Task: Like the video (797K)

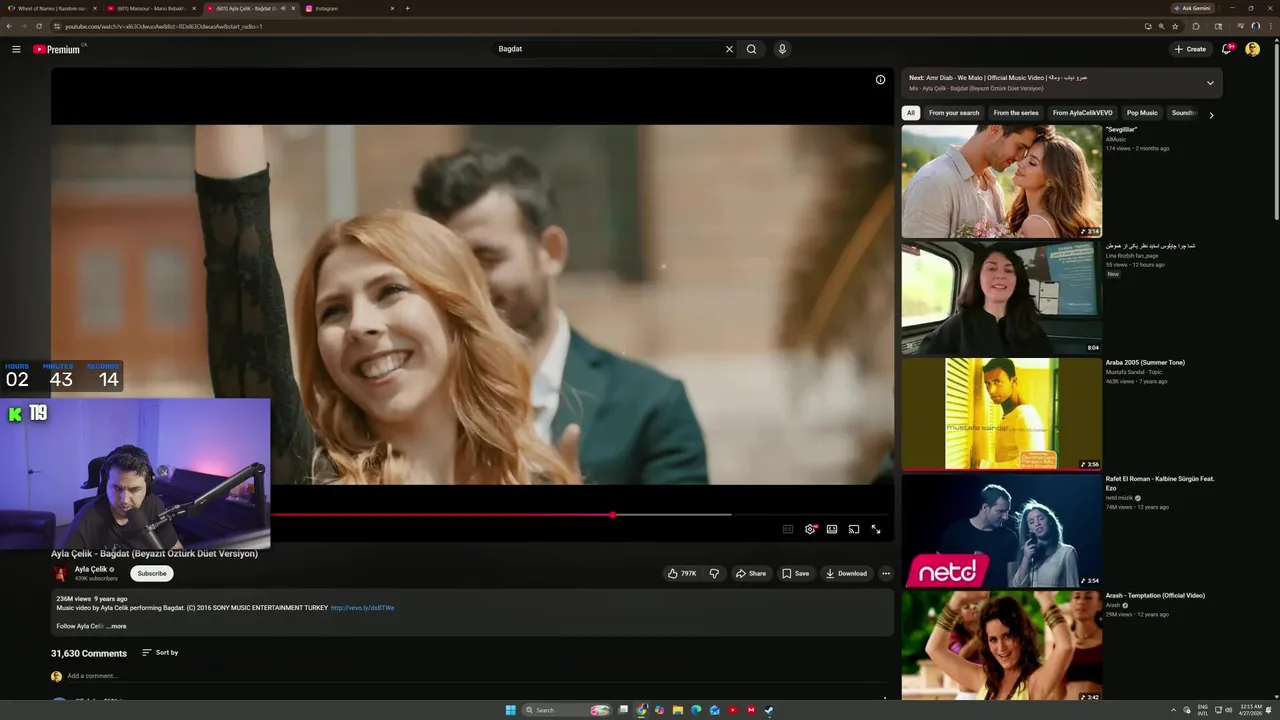Action: [x=682, y=573]
